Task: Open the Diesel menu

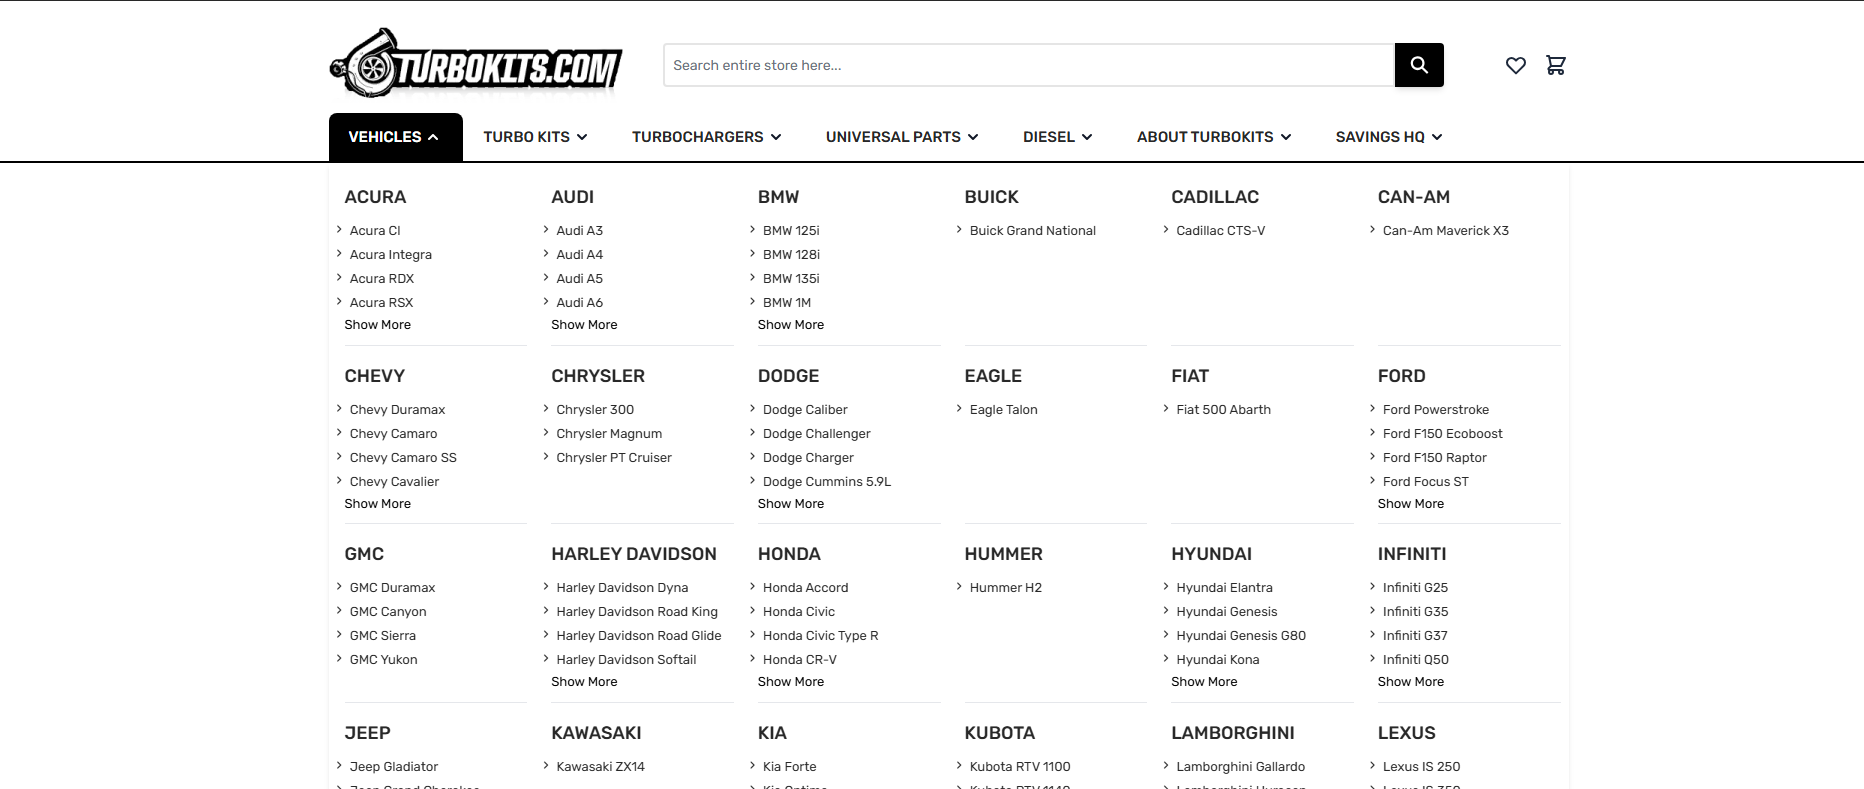Action: tap(1057, 137)
